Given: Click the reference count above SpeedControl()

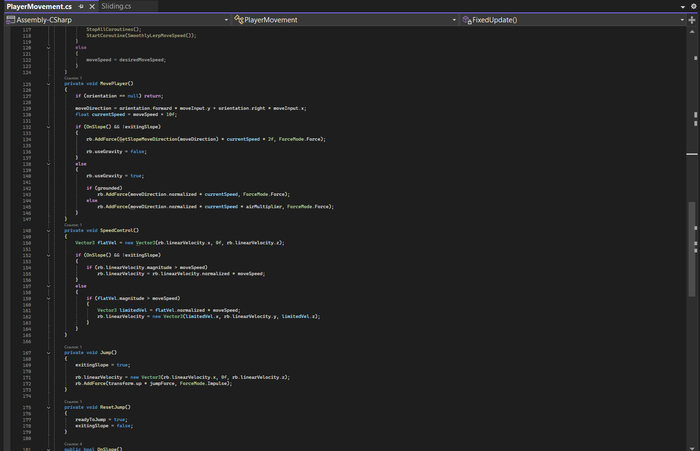Looking at the screenshot, I should point(73,225).
